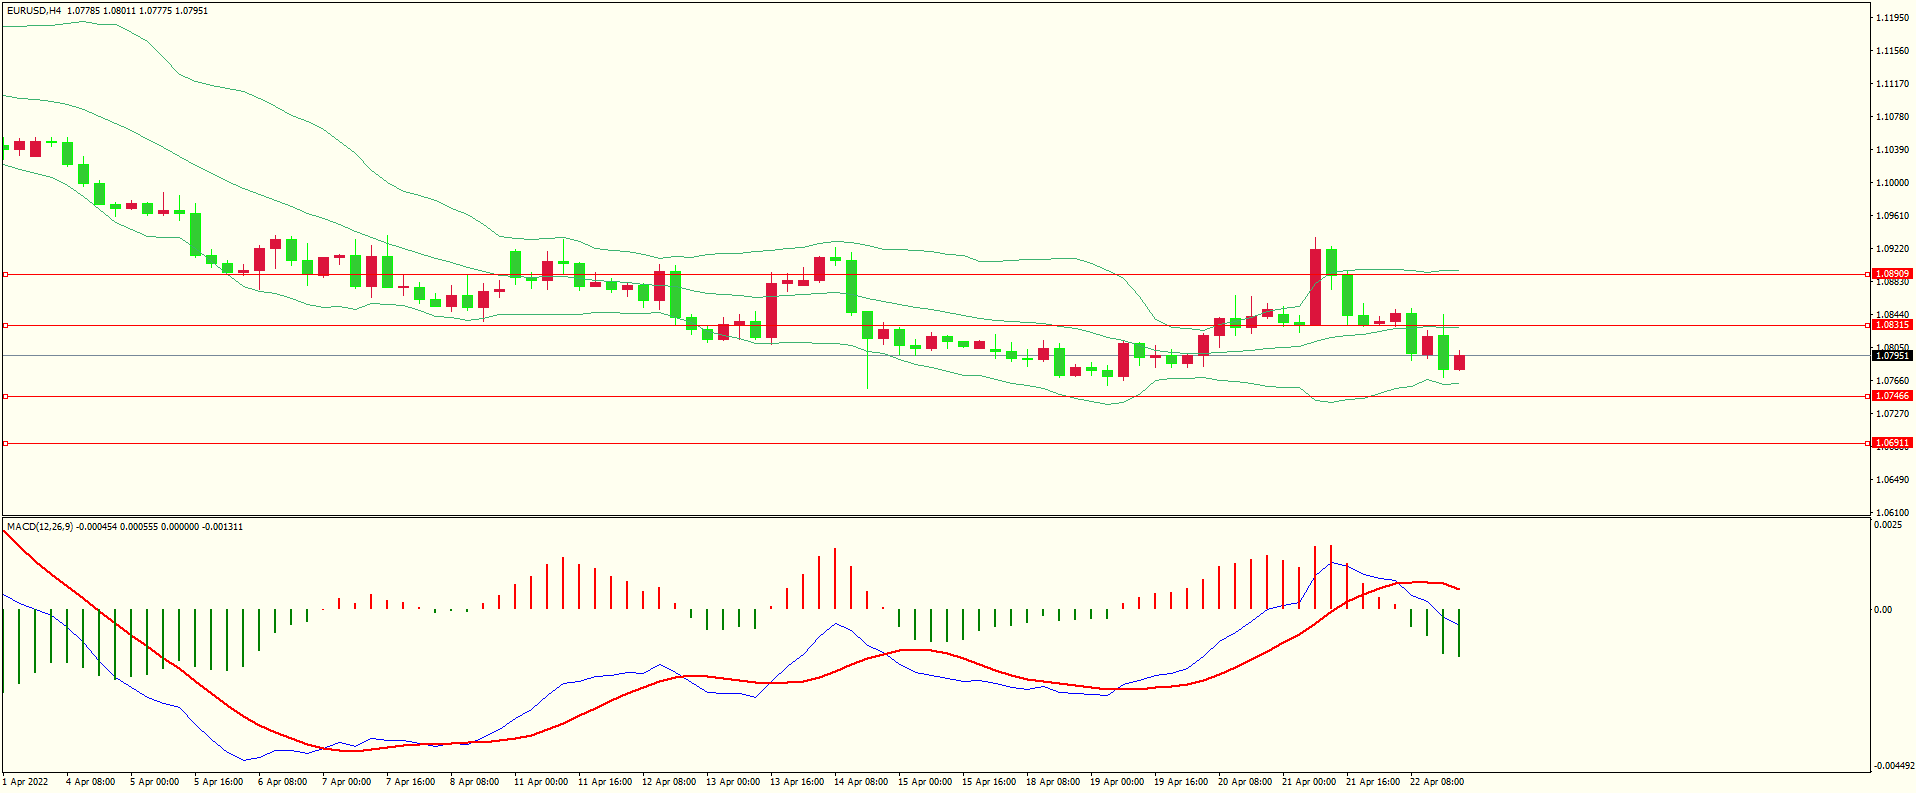Grab the left anchor of the 1.07466 line
Image resolution: width=1916 pixels, height=793 pixels.
tap(5, 396)
